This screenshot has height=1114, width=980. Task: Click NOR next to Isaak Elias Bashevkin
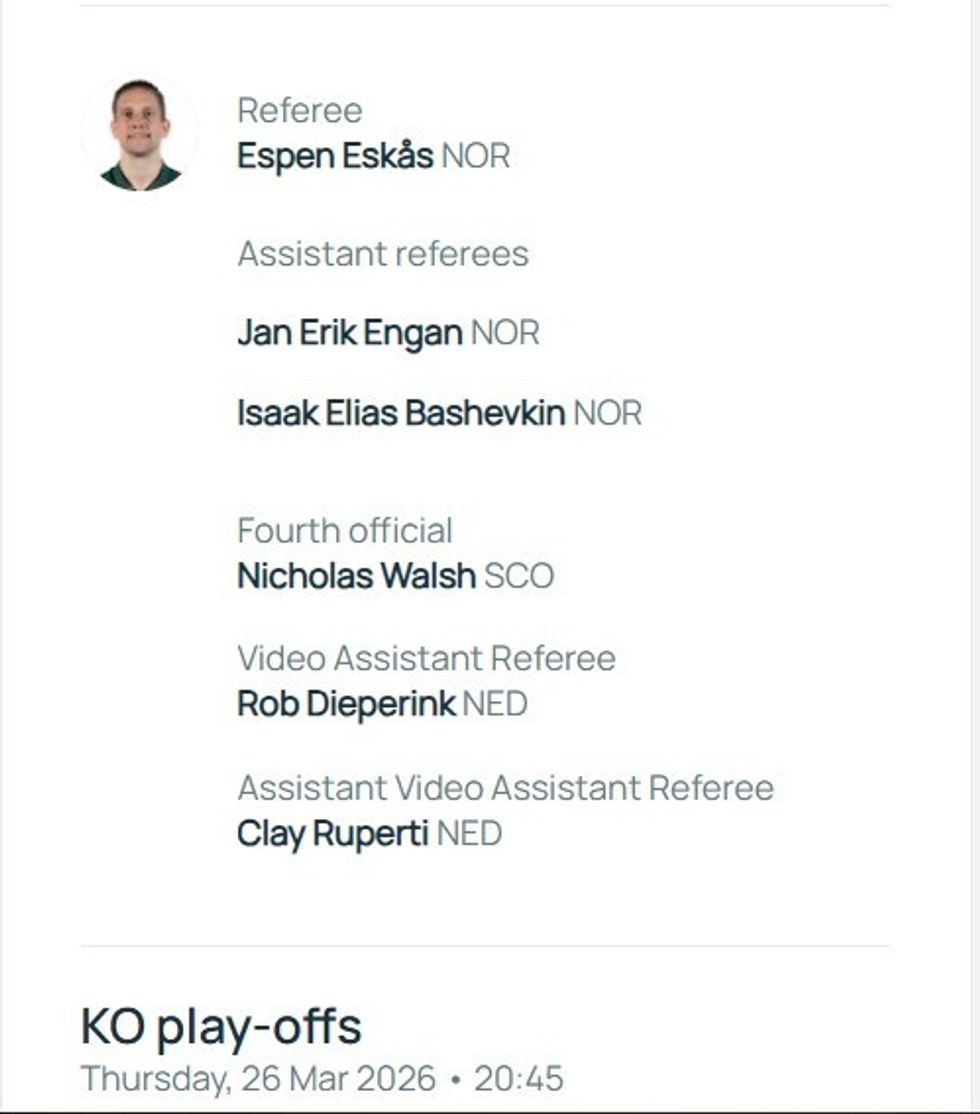pos(607,413)
